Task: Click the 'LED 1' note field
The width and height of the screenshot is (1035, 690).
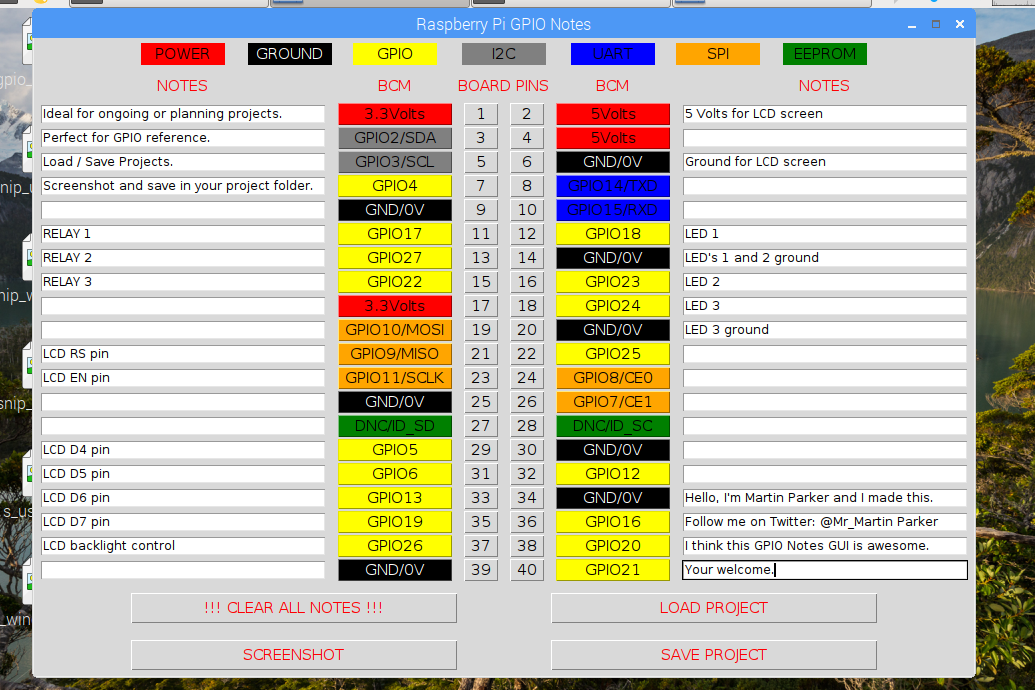Action: click(825, 234)
